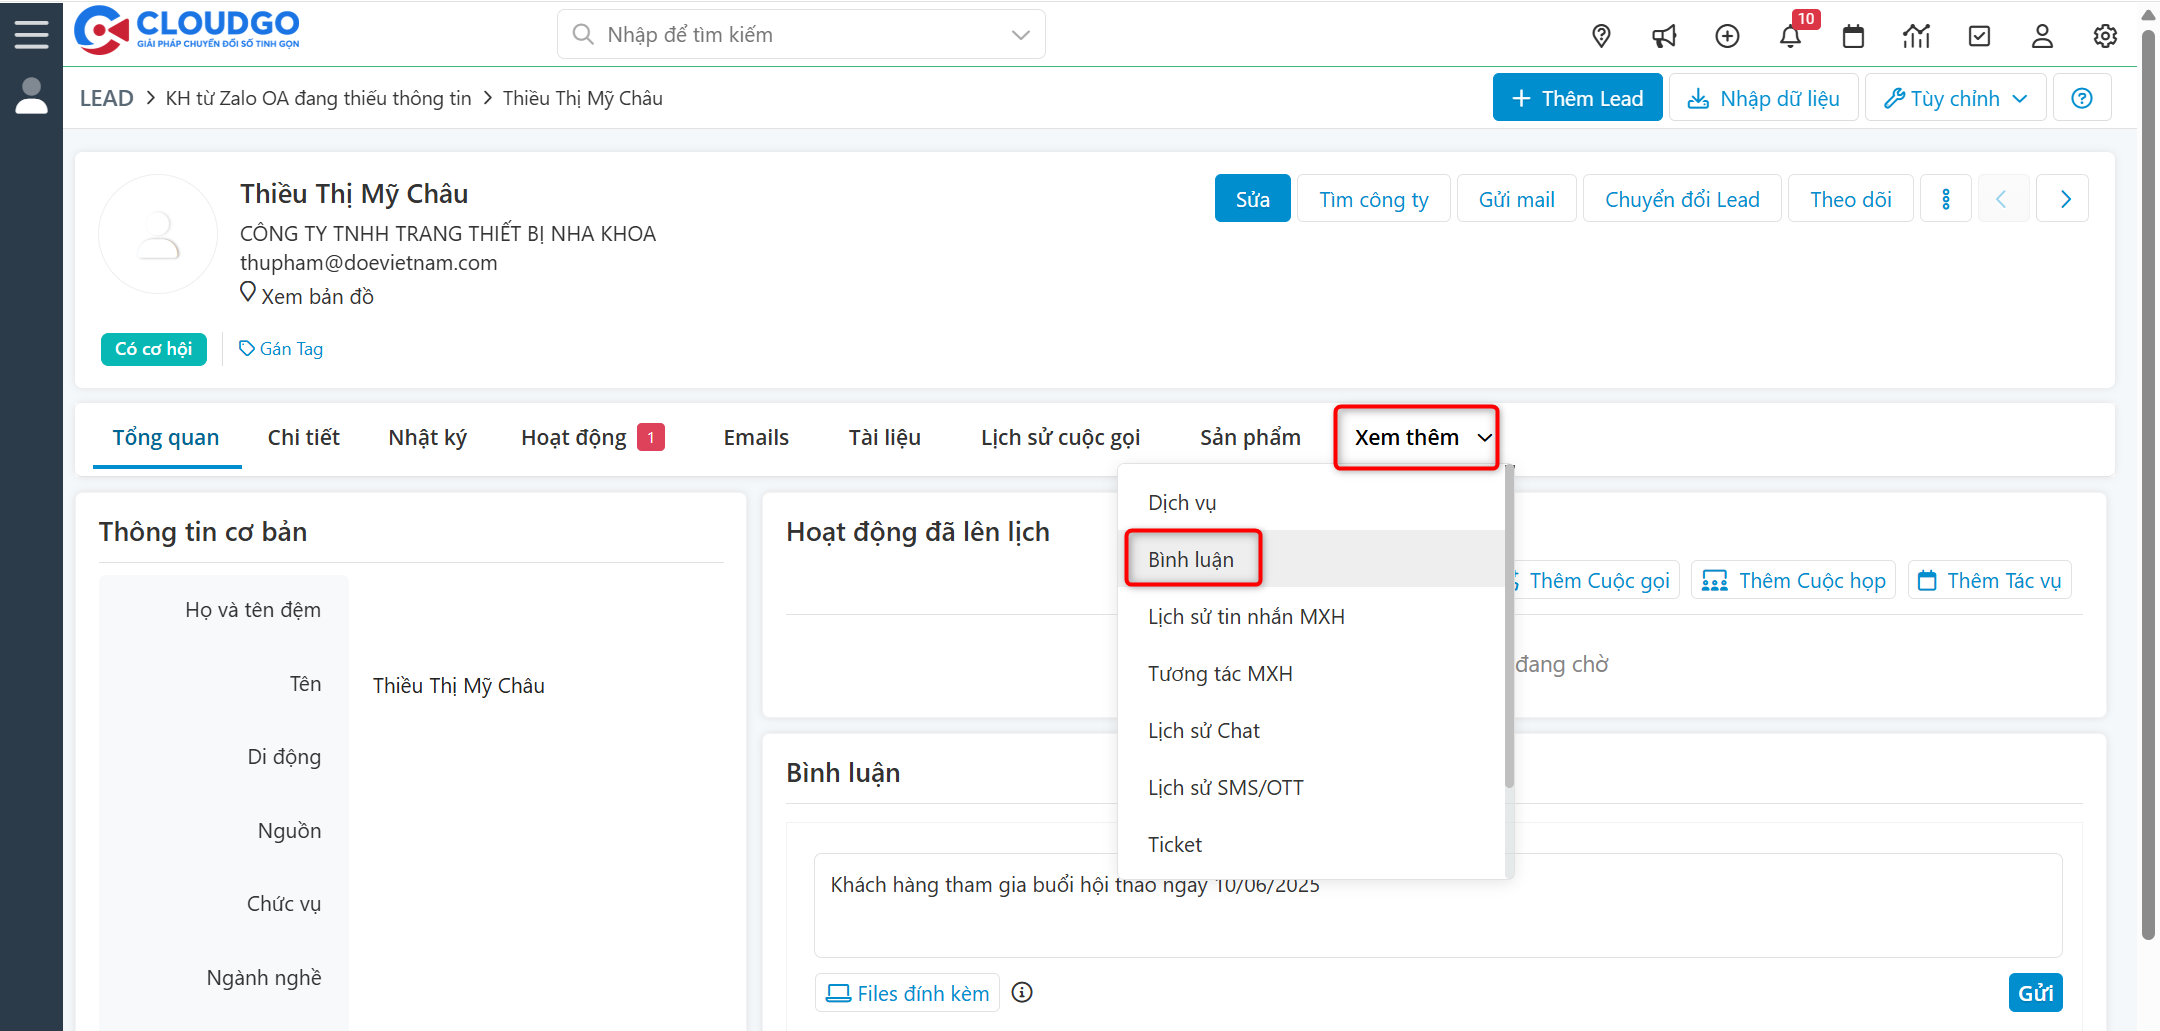Click the Thêm Lead button
The height and width of the screenshot is (1031, 2160).
(1577, 98)
